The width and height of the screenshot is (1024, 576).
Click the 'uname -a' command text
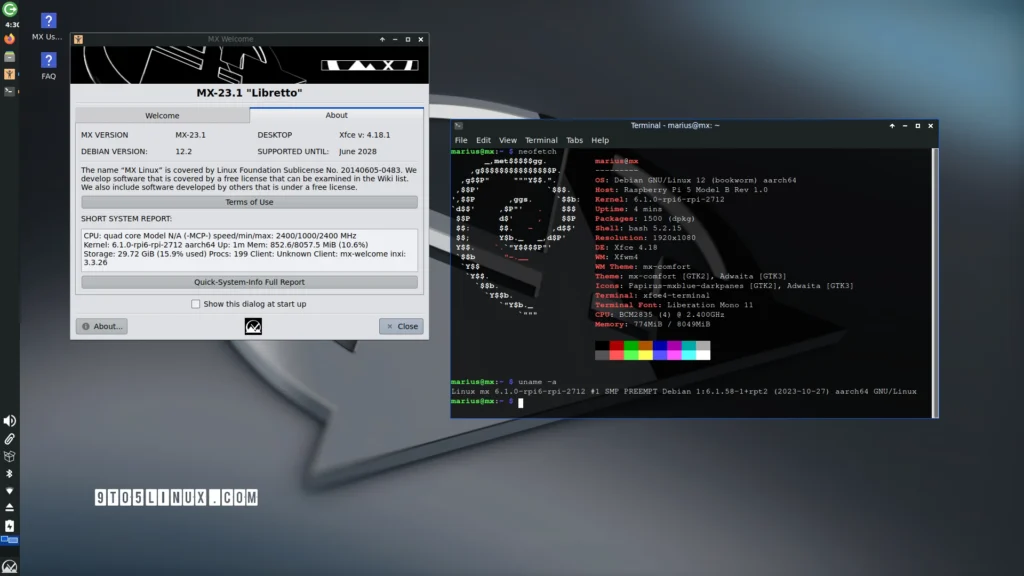point(537,381)
